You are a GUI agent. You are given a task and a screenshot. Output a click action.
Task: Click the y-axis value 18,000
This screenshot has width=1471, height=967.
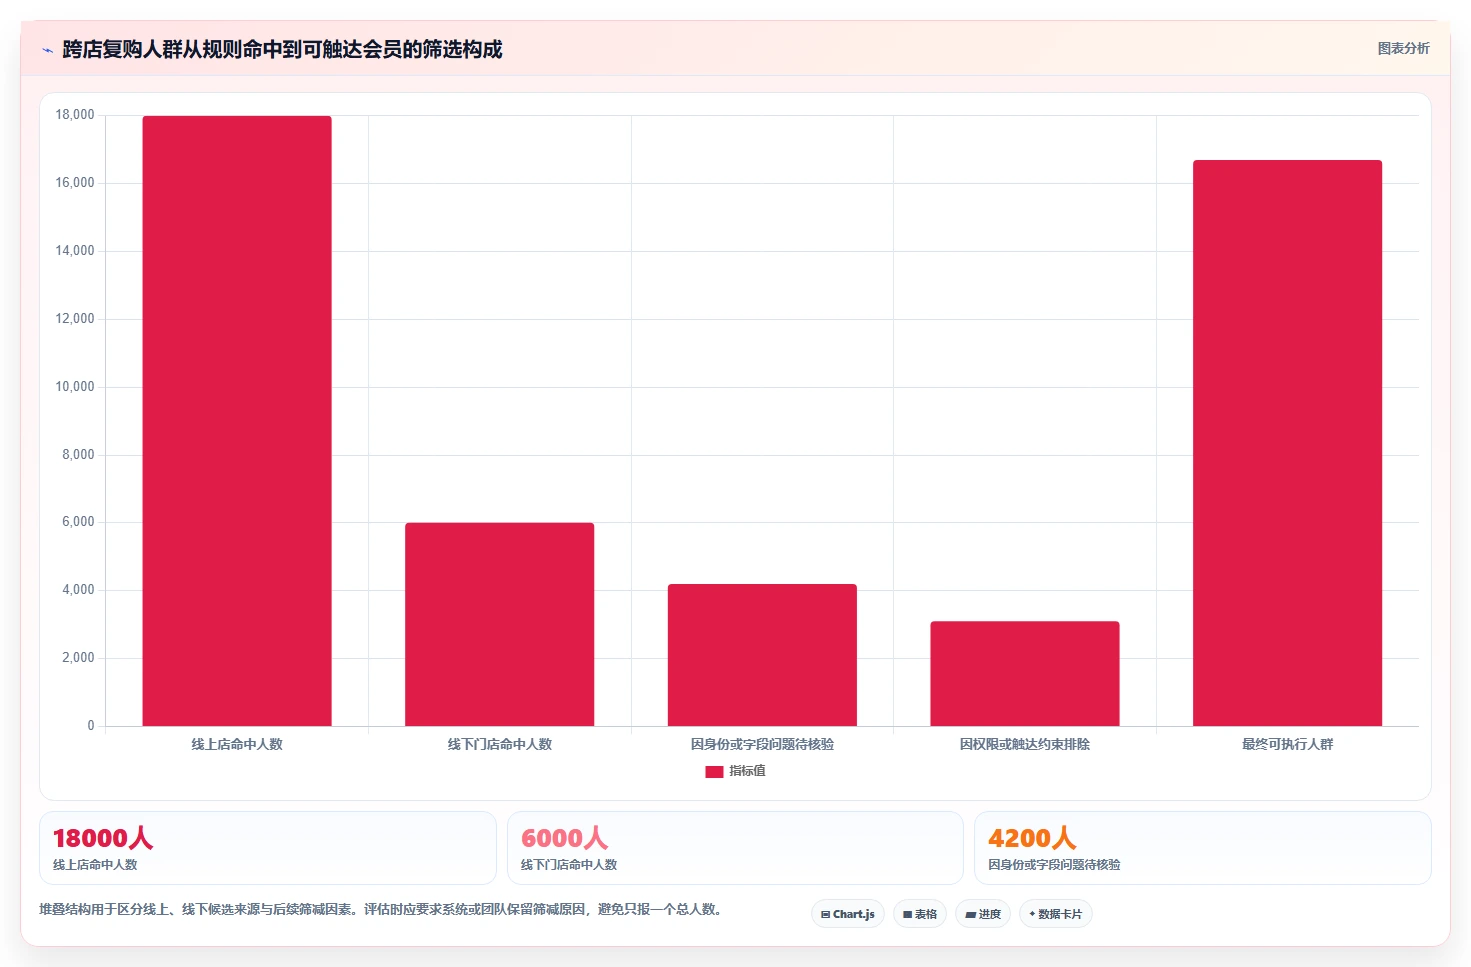pyautogui.click(x=75, y=115)
